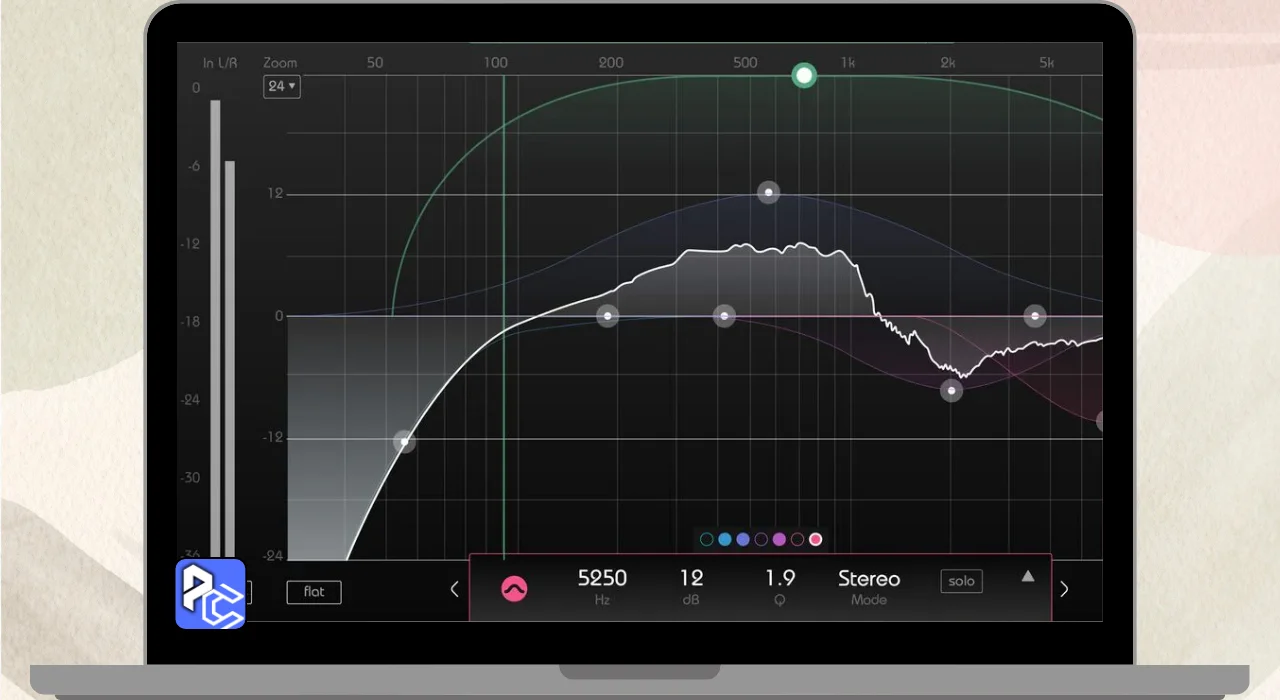Select the dark purple outlined band dot

761,539
